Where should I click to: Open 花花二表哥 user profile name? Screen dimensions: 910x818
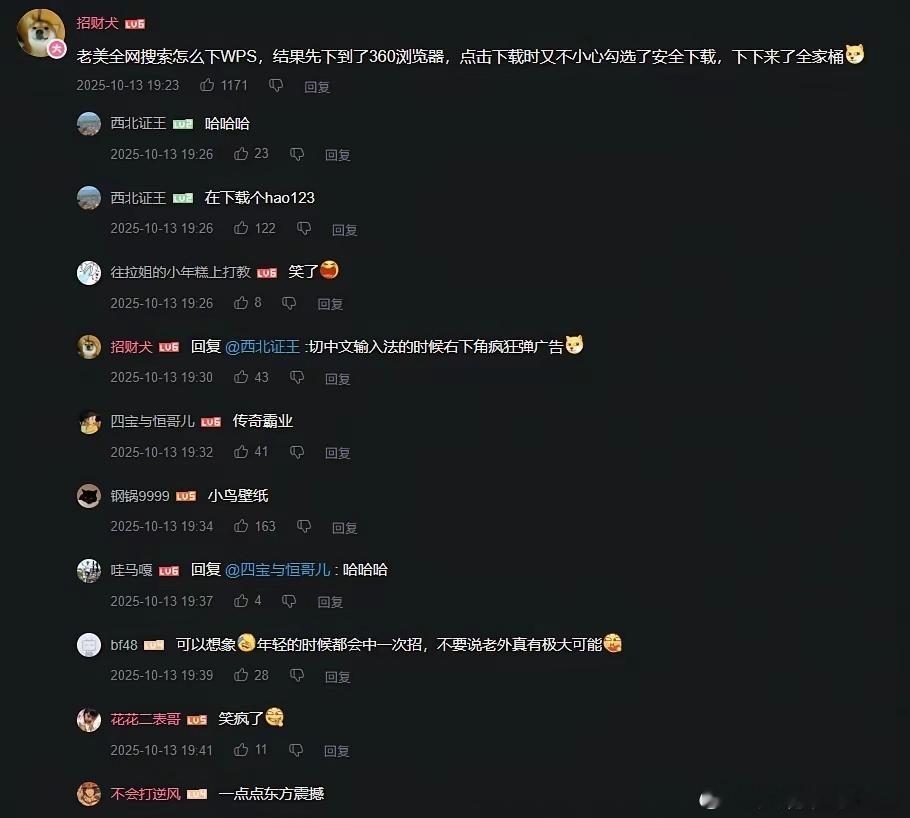(145, 719)
